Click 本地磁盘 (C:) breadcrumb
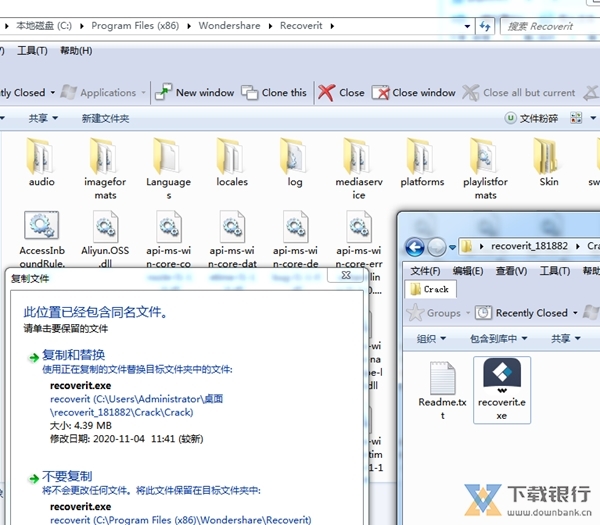 click(44, 26)
